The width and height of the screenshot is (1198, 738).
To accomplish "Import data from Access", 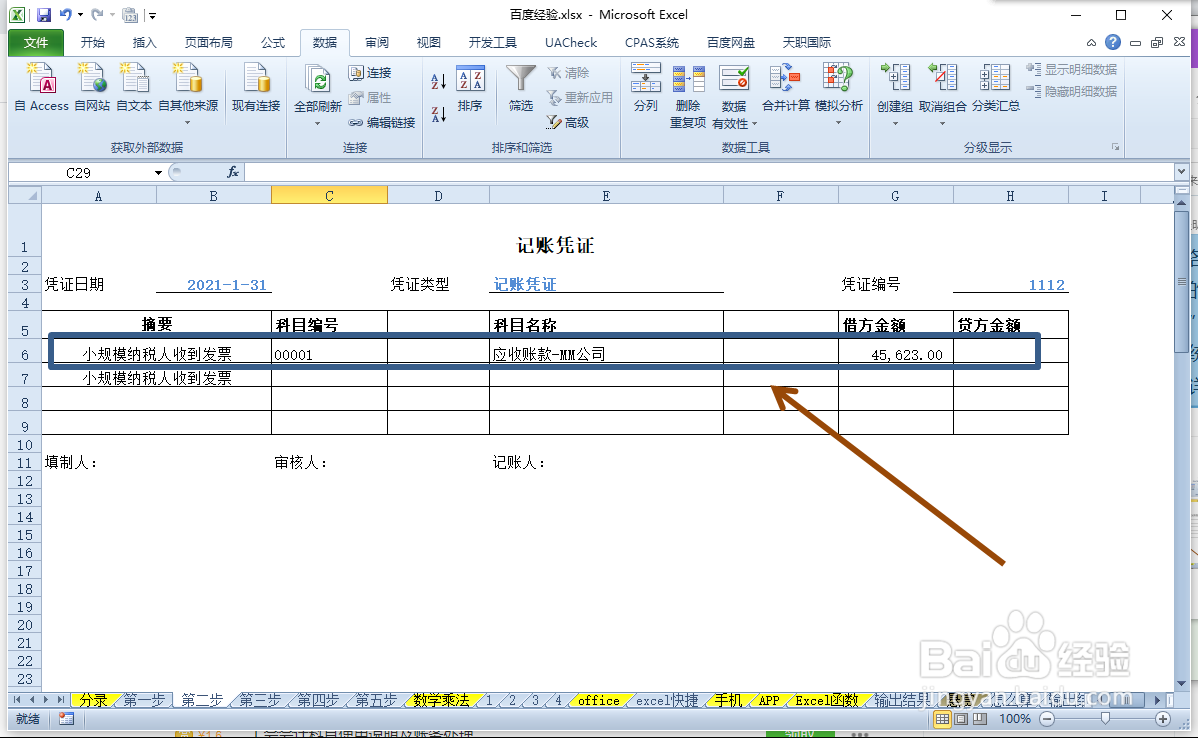I will [x=42, y=87].
